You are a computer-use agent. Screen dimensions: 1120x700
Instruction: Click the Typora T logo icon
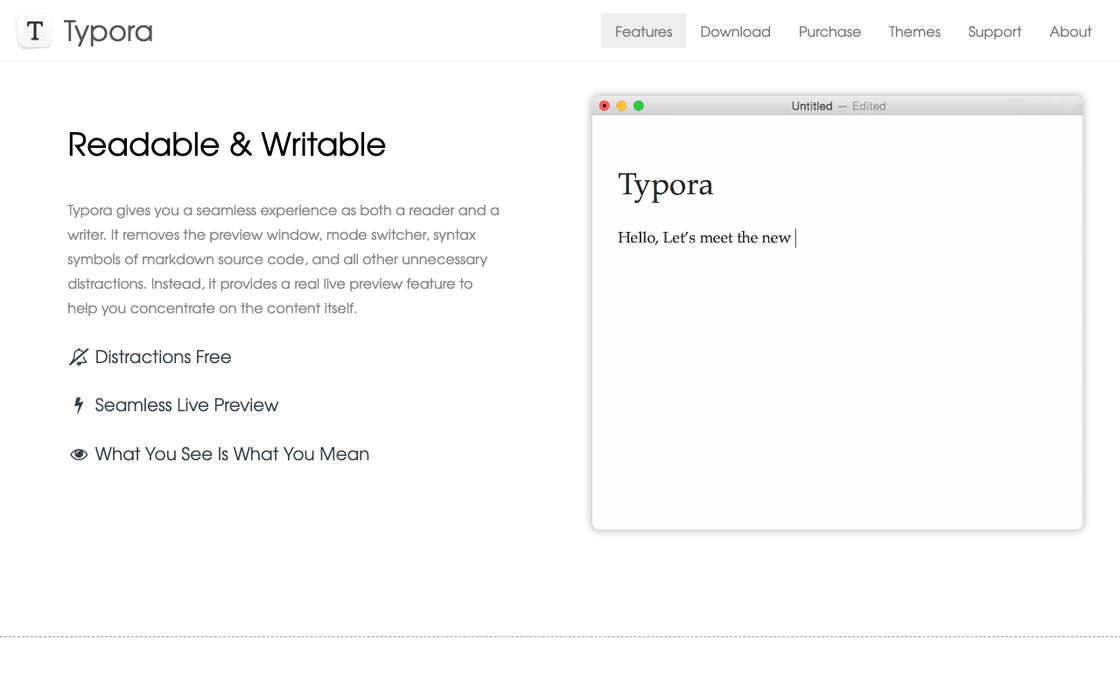click(34, 31)
